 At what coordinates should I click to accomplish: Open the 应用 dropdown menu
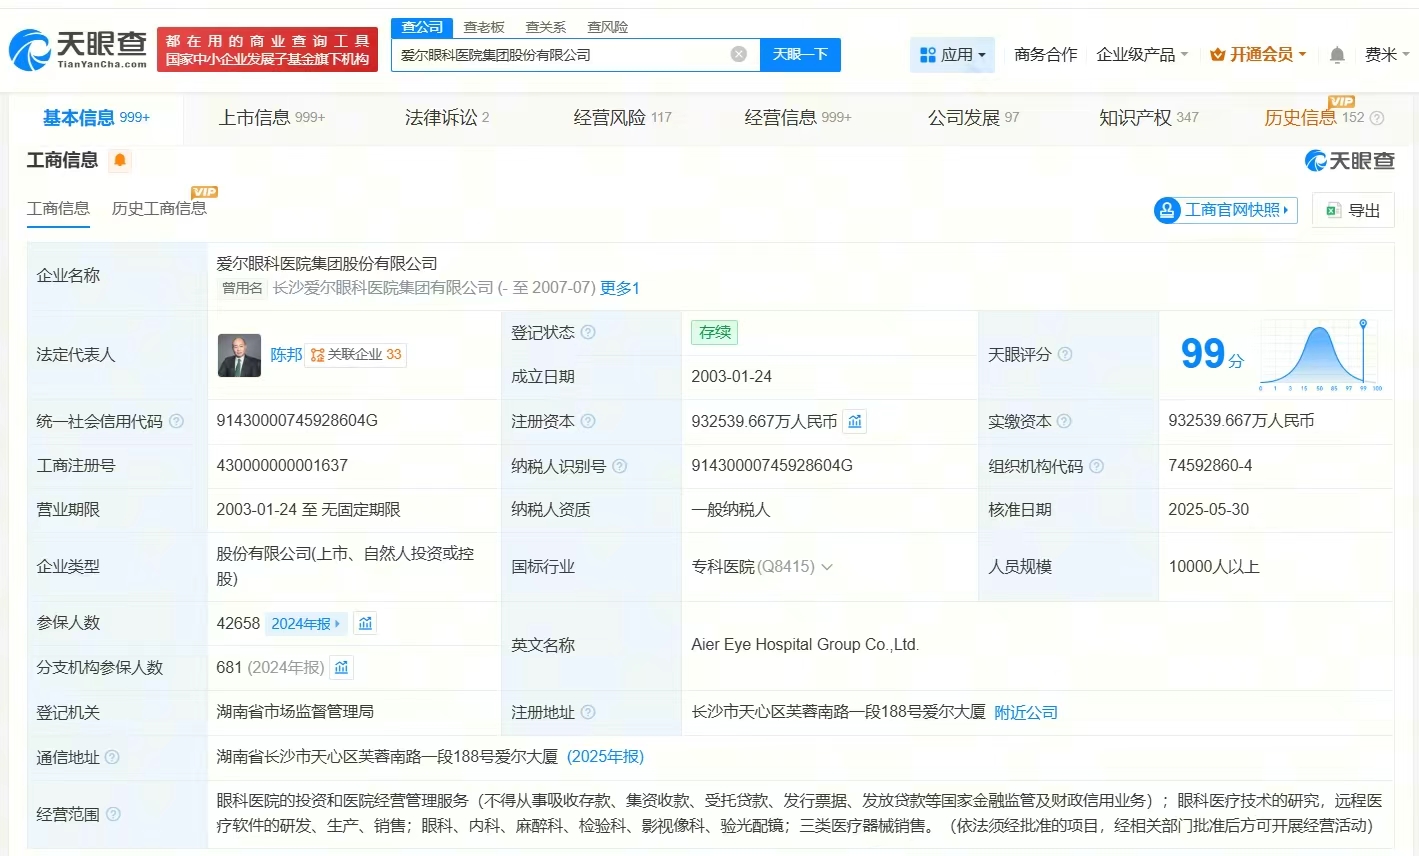pos(952,54)
